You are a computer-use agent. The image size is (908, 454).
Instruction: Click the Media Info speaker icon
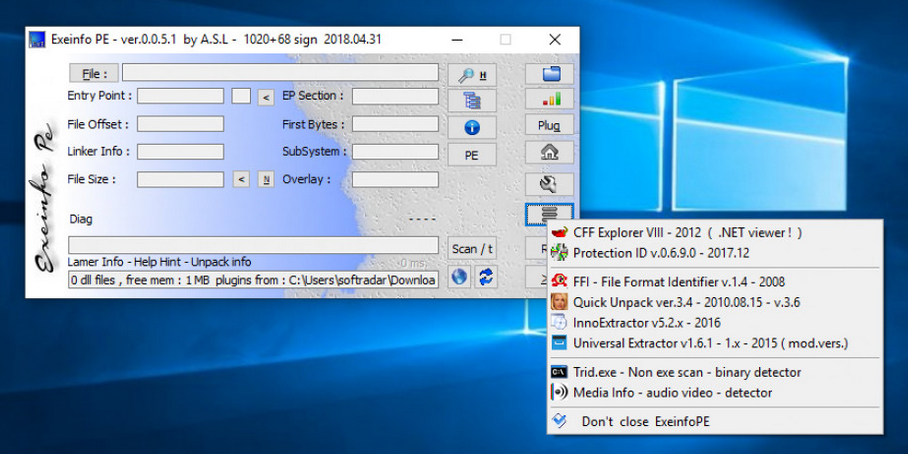559,393
